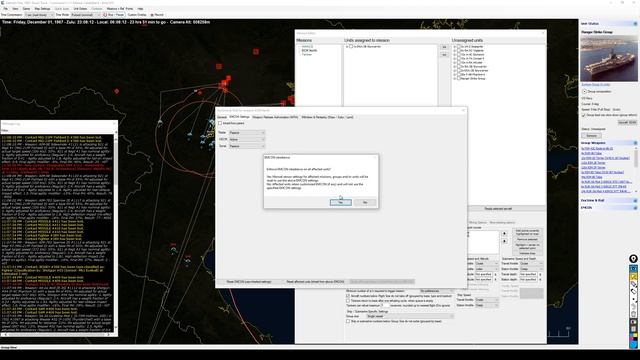Collapse the Unit Status panel header

coord(635,24)
